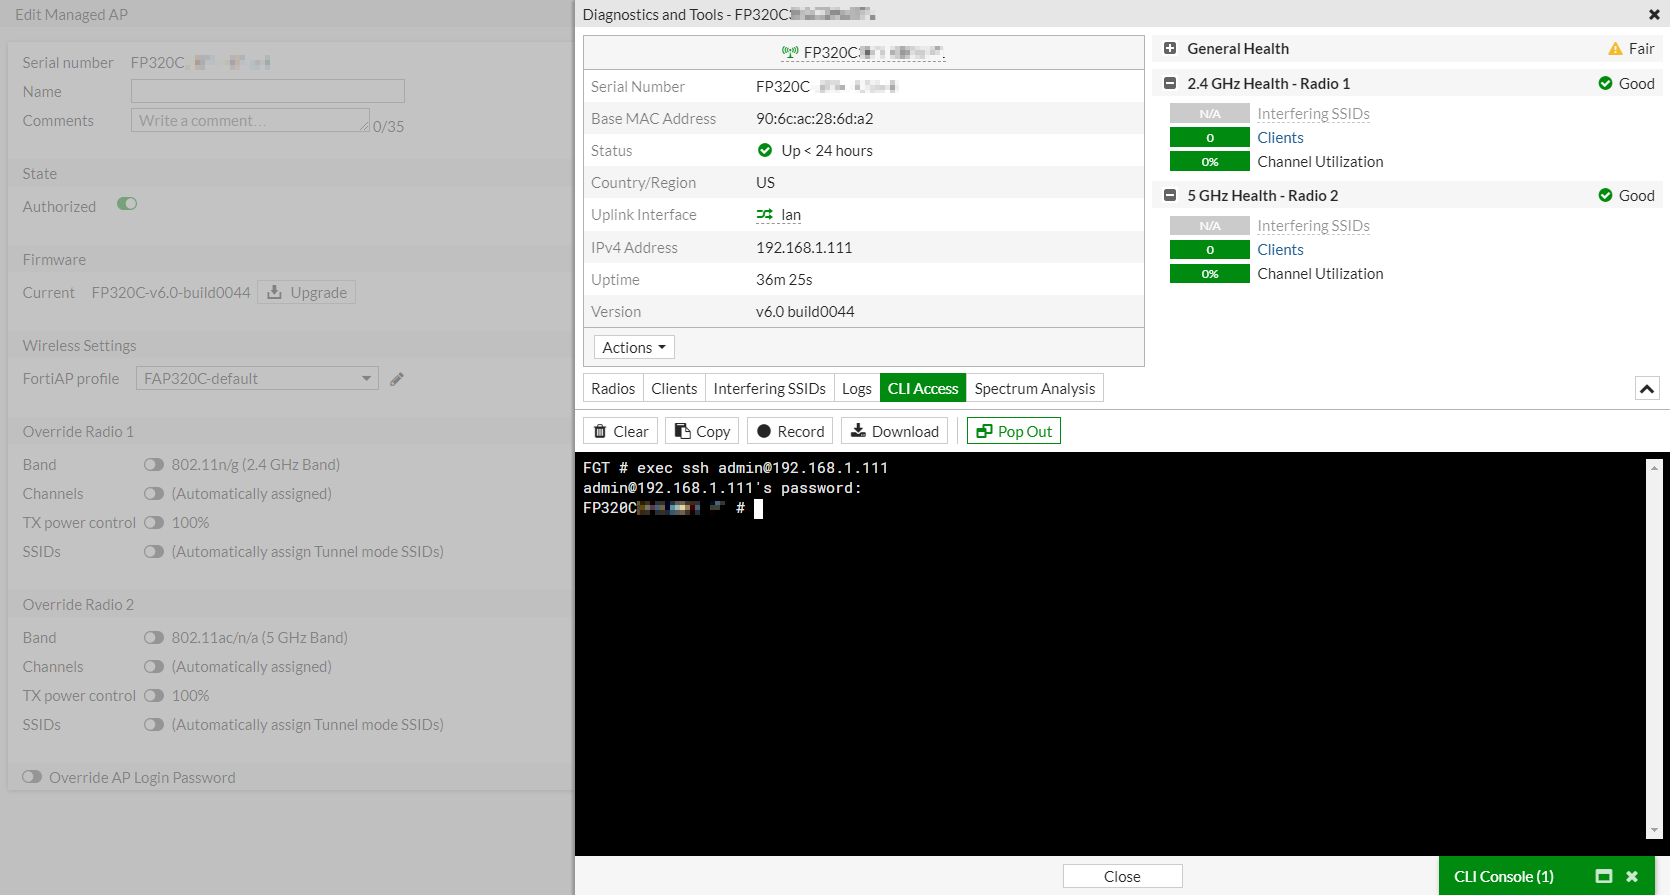Collapse the 2.4 GHz Health - Radio 1 section

click(x=1169, y=84)
